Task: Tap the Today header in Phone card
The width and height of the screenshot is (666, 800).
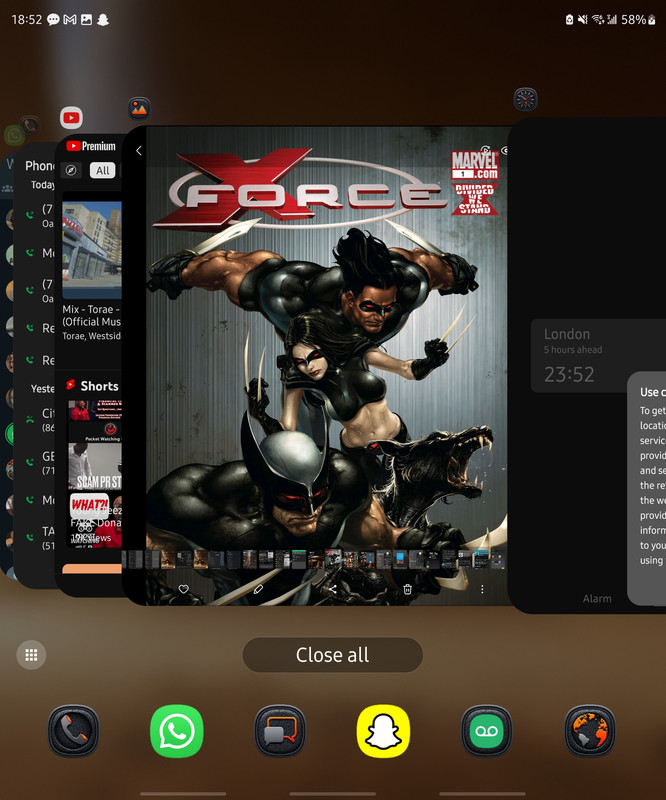Action: coord(43,185)
